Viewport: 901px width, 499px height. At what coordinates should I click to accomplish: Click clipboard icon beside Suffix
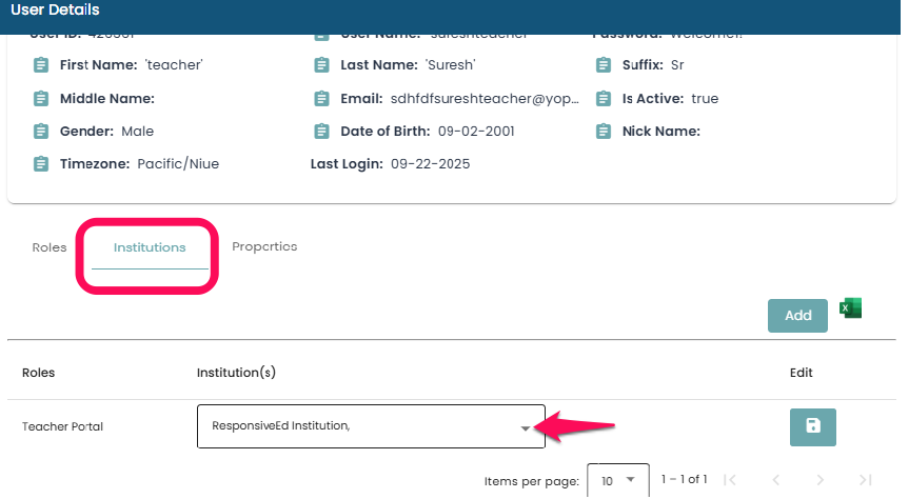[x=603, y=65]
